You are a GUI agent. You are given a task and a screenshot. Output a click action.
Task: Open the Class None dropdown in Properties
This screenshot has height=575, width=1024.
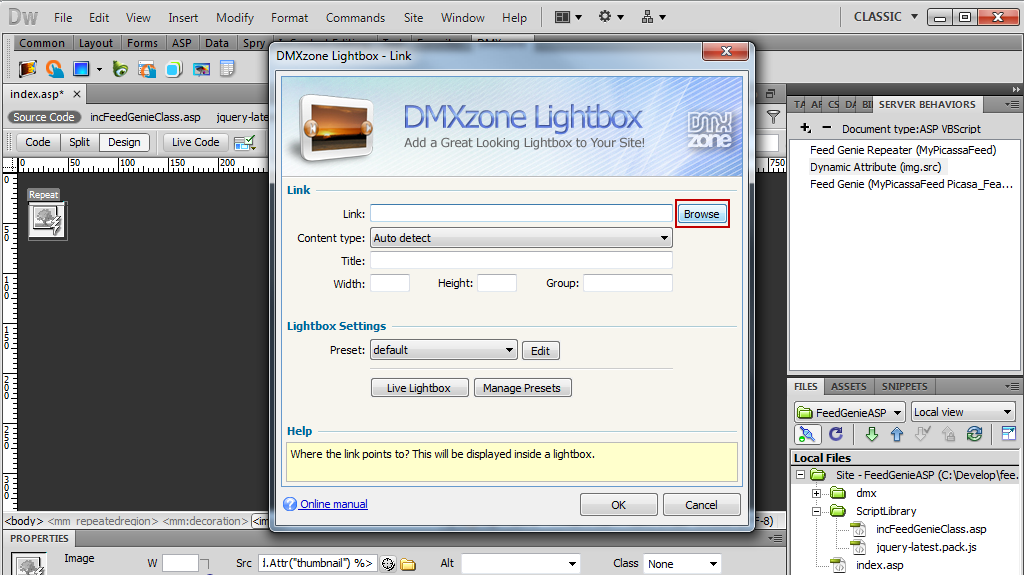tap(682, 563)
